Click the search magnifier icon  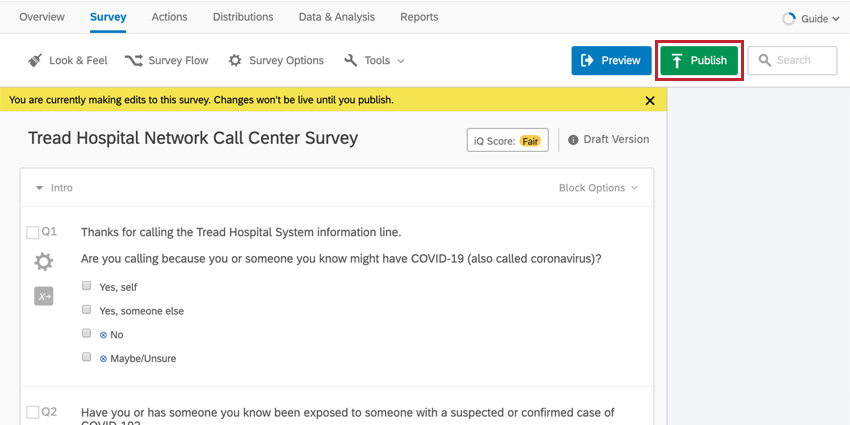(765, 60)
